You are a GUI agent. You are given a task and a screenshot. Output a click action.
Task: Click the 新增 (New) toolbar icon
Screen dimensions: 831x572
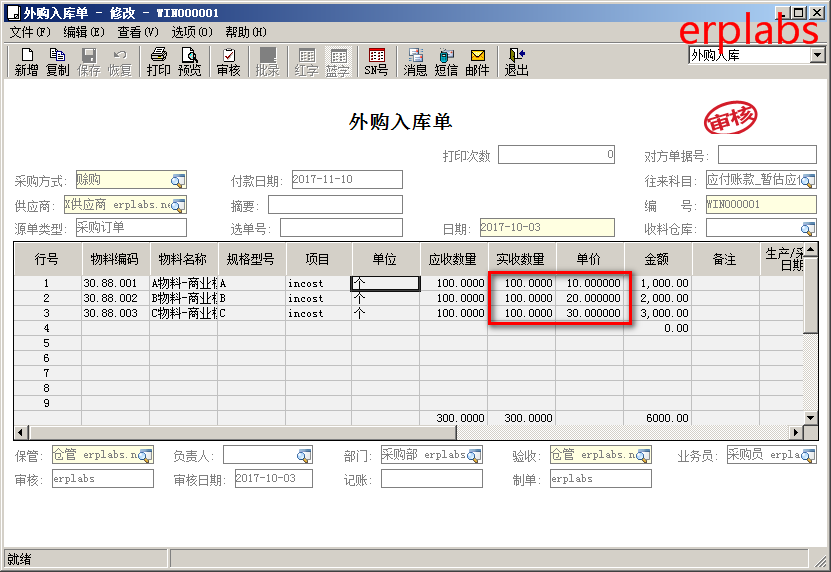coord(26,61)
